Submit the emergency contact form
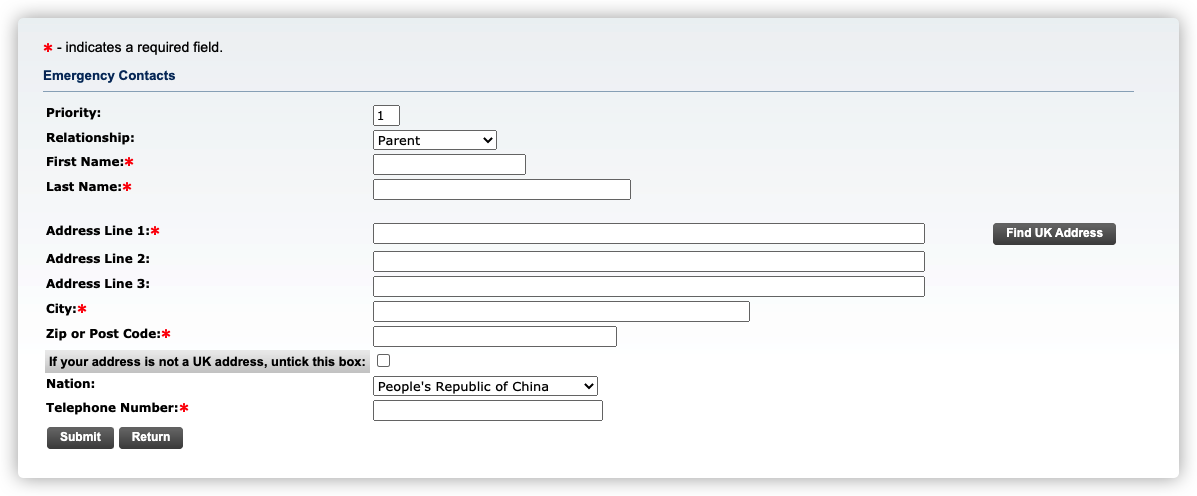 (80, 437)
